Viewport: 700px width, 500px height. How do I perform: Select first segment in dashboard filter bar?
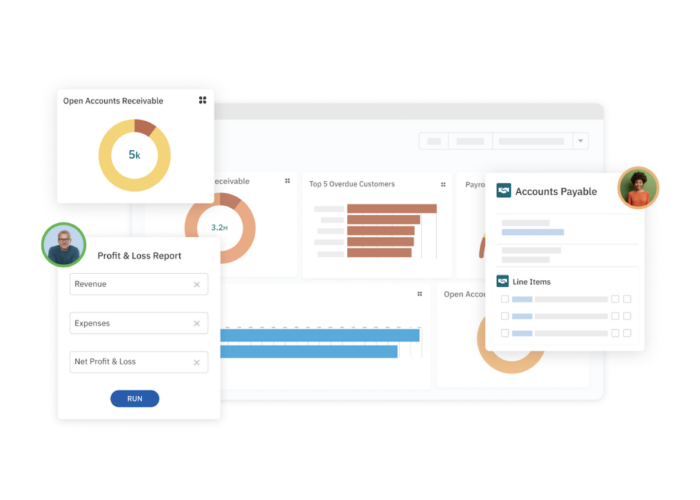coord(434,141)
